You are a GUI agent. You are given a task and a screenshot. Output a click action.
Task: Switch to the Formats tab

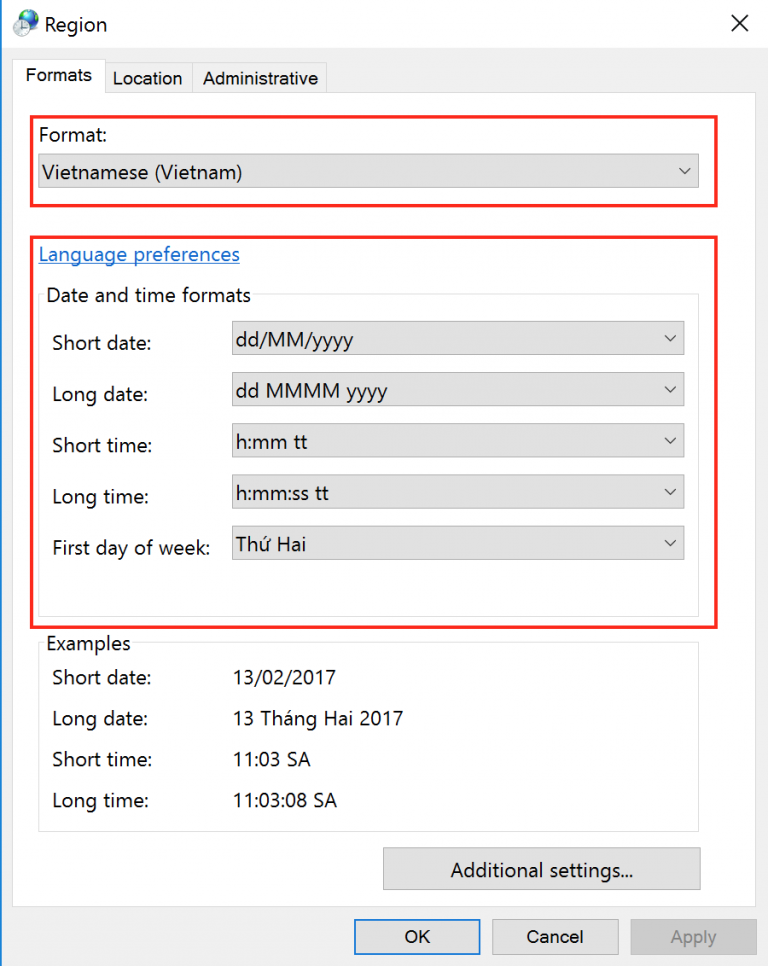pyautogui.click(x=58, y=75)
